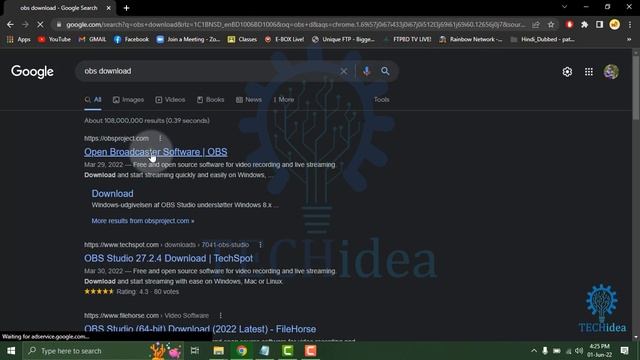Open options menu beside filehorse.com URL
640x360 pixels.
(220, 316)
